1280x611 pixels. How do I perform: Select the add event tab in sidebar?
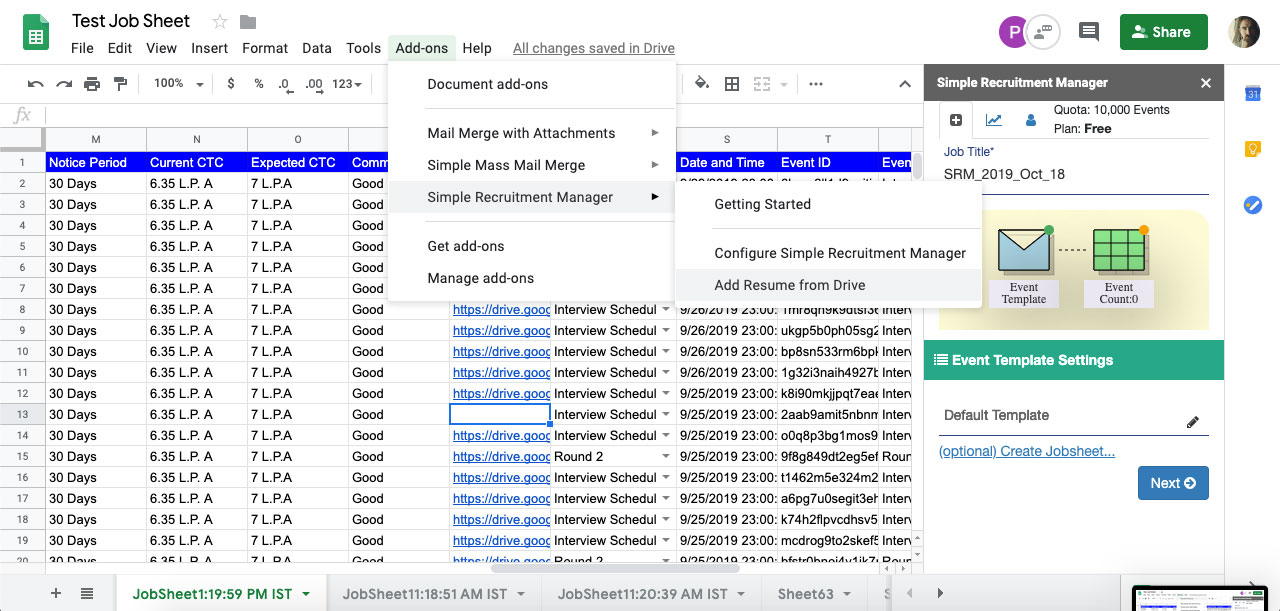[x=956, y=120]
